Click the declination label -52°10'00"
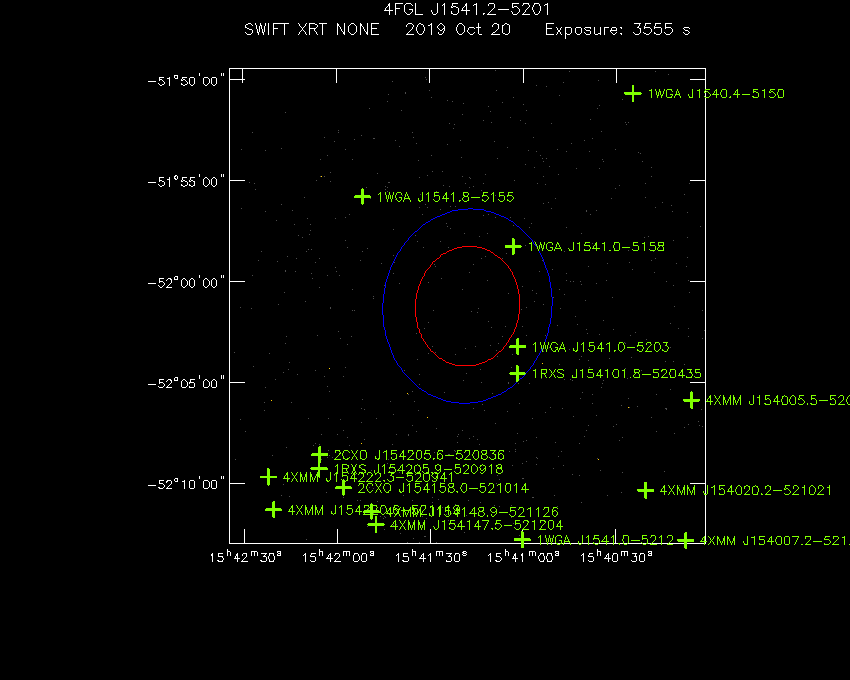 coord(186,484)
